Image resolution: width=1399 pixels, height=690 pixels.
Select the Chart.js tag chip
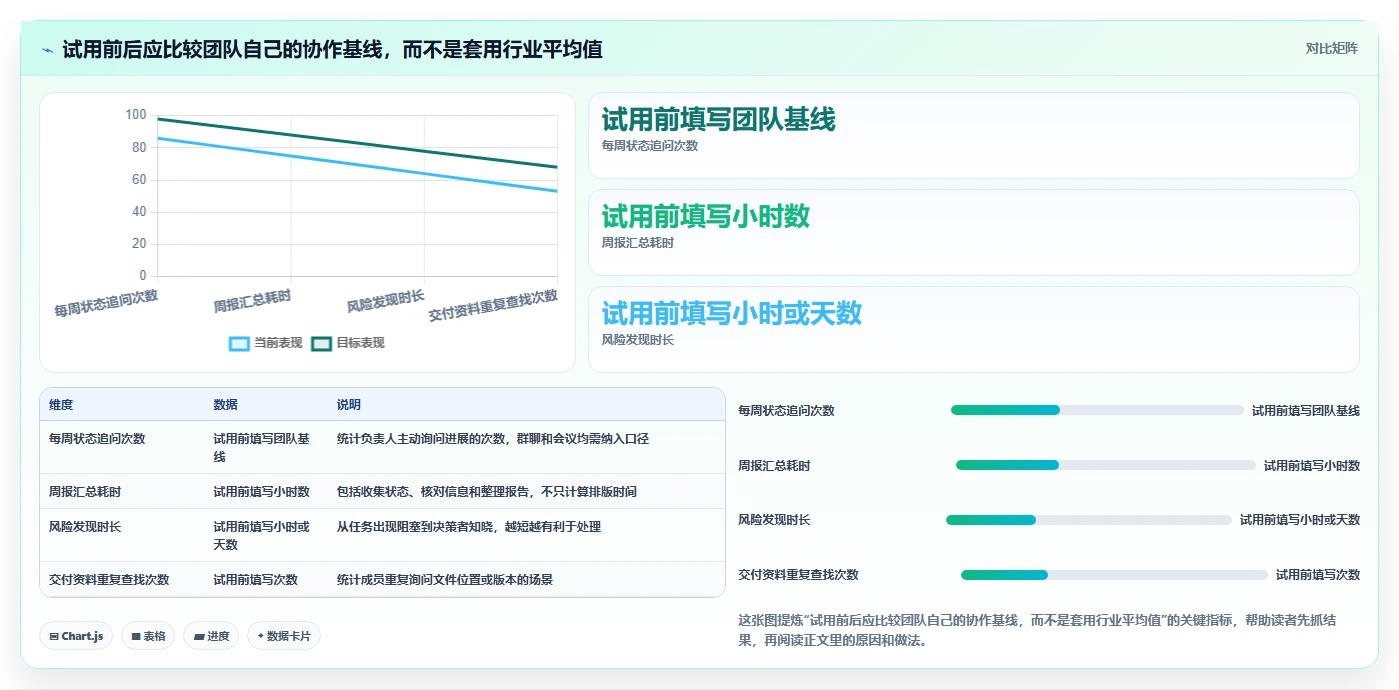point(76,636)
